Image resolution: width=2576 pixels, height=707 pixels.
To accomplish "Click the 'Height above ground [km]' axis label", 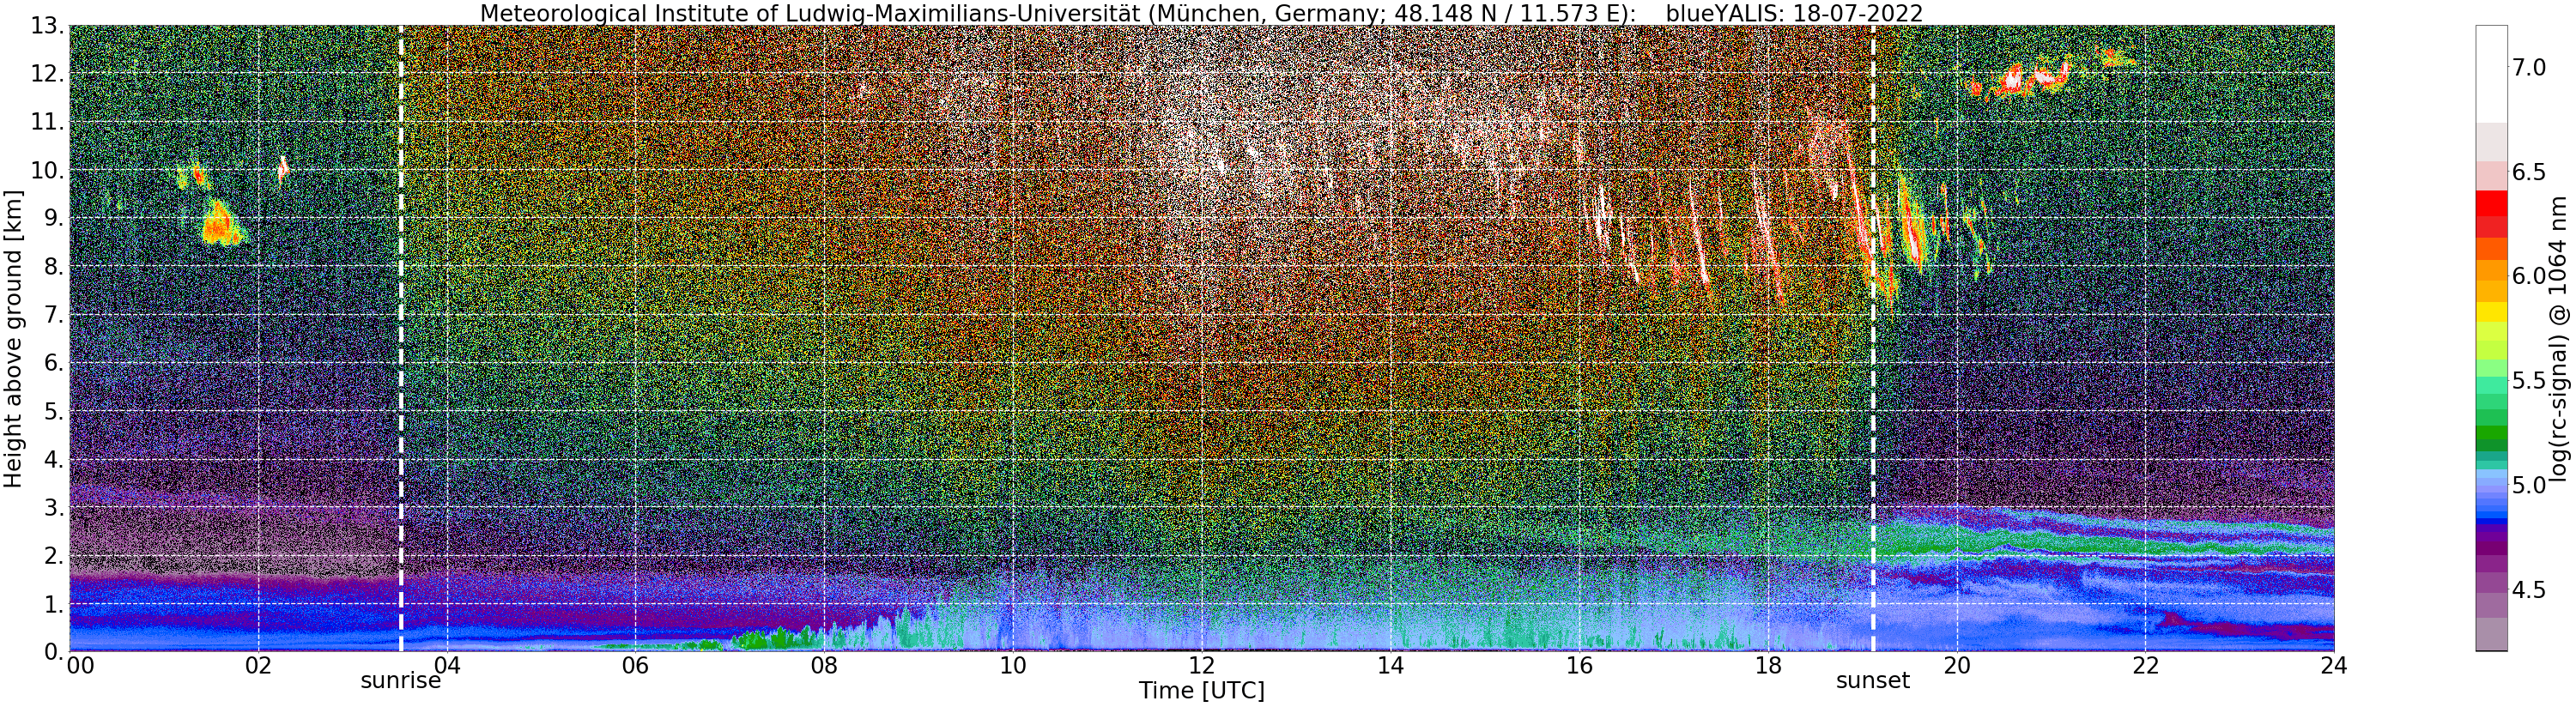I will [x=14, y=339].
